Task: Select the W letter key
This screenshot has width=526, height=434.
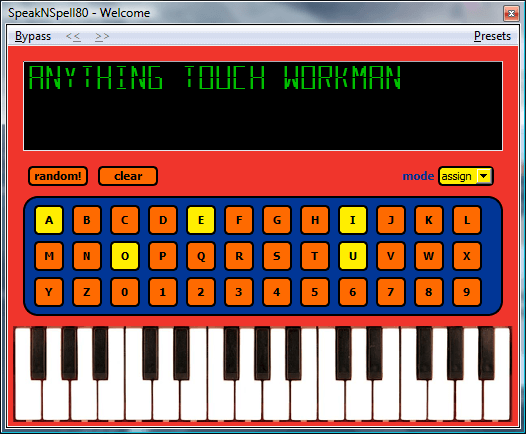Action: pyautogui.click(x=429, y=256)
